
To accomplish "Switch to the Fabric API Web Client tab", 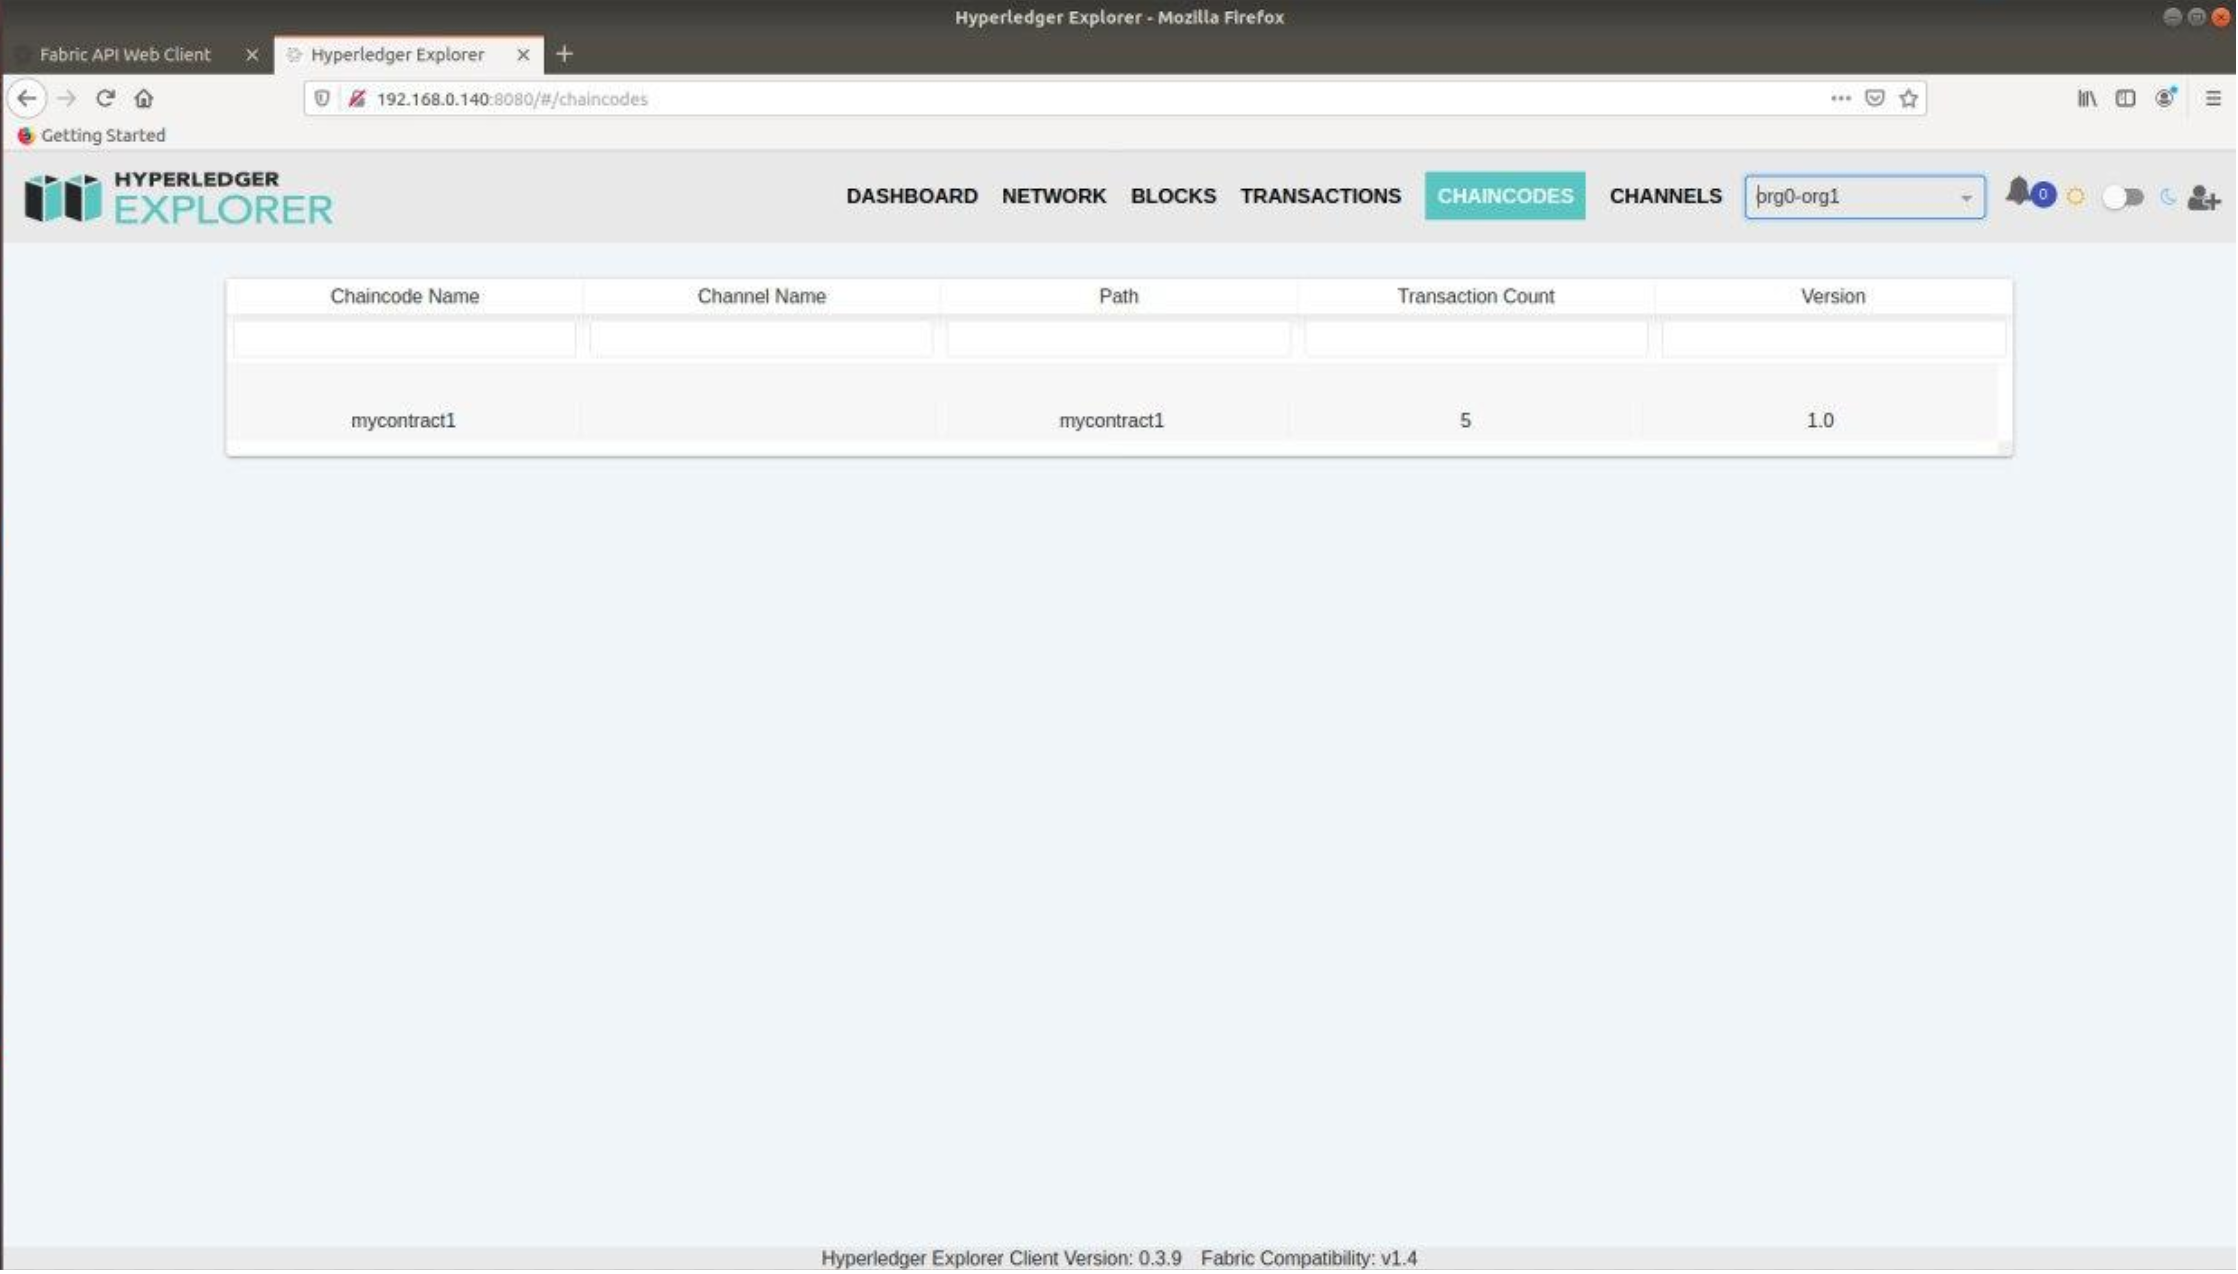I will (126, 55).
